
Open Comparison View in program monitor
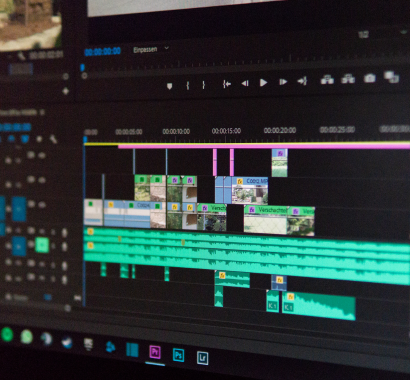pyautogui.click(x=391, y=77)
